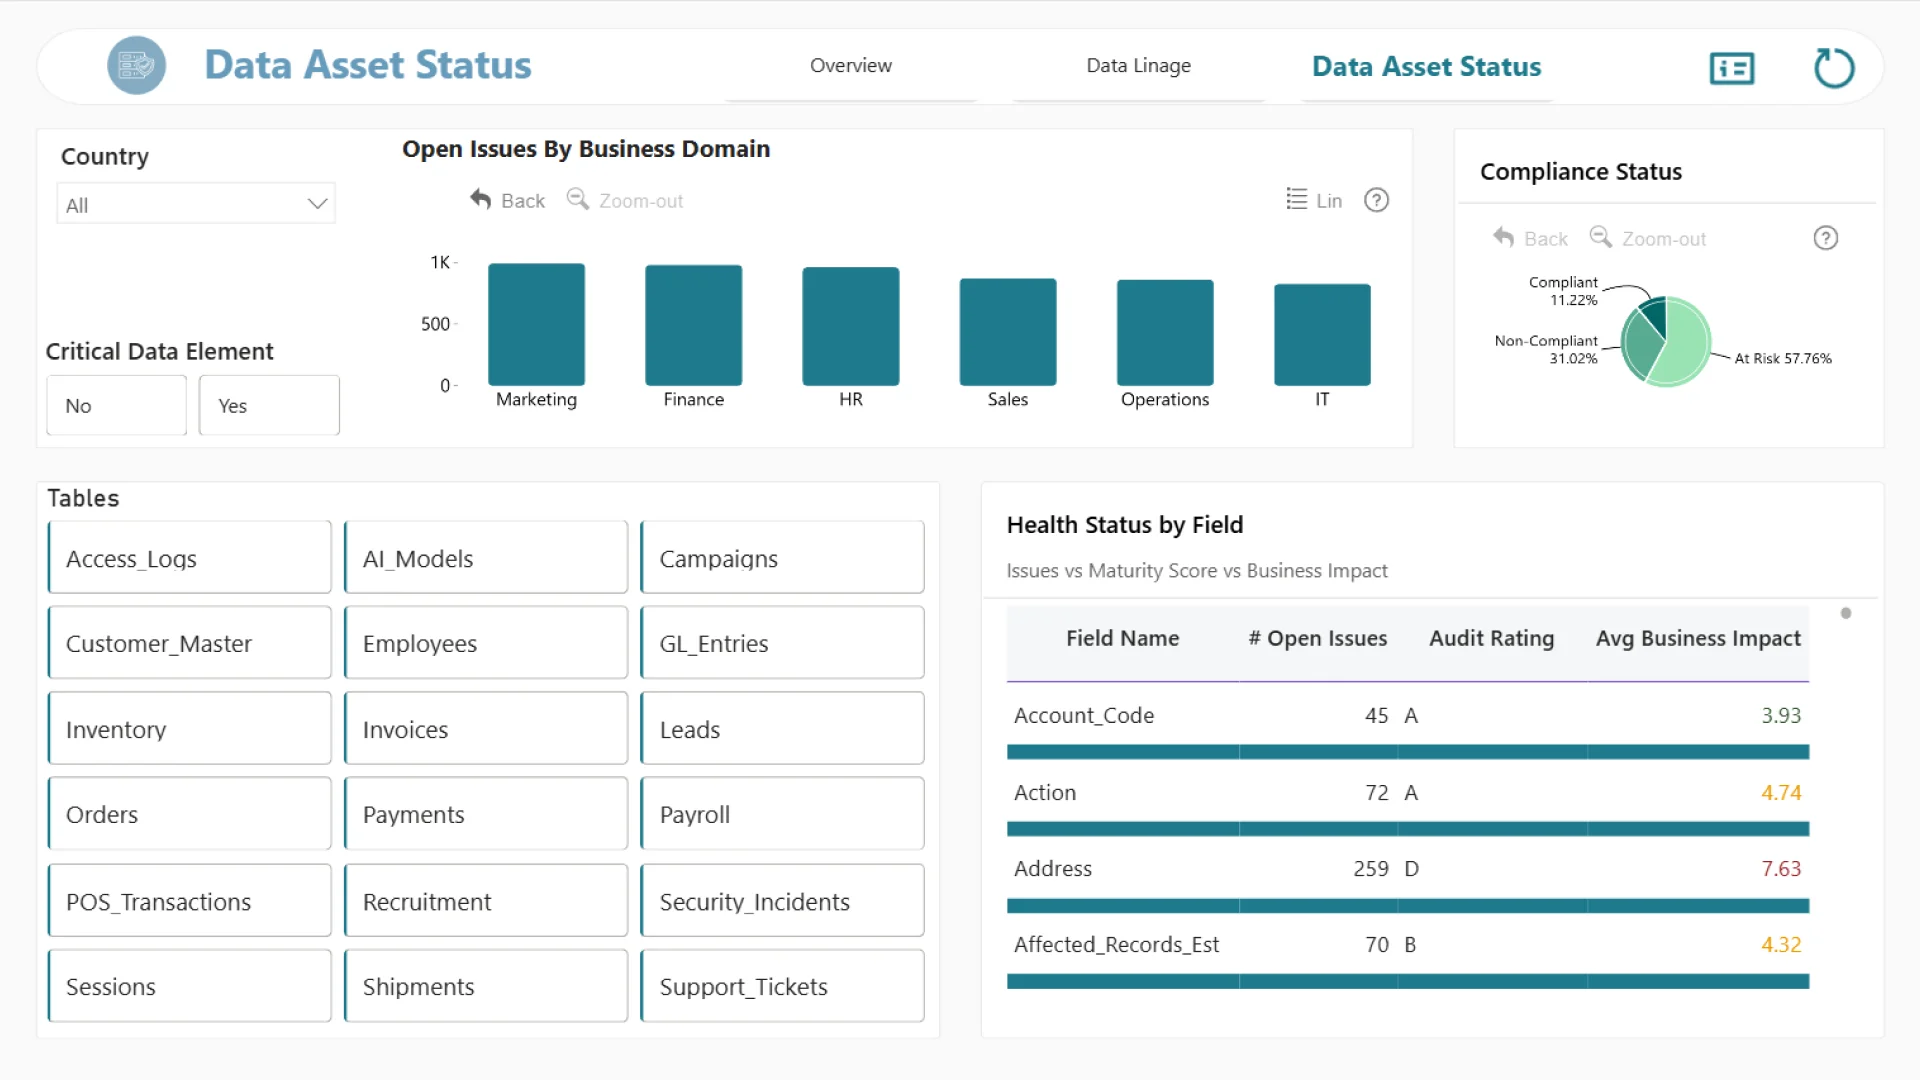
Task: Open the details card icon in header
Action: point(1731,68)
